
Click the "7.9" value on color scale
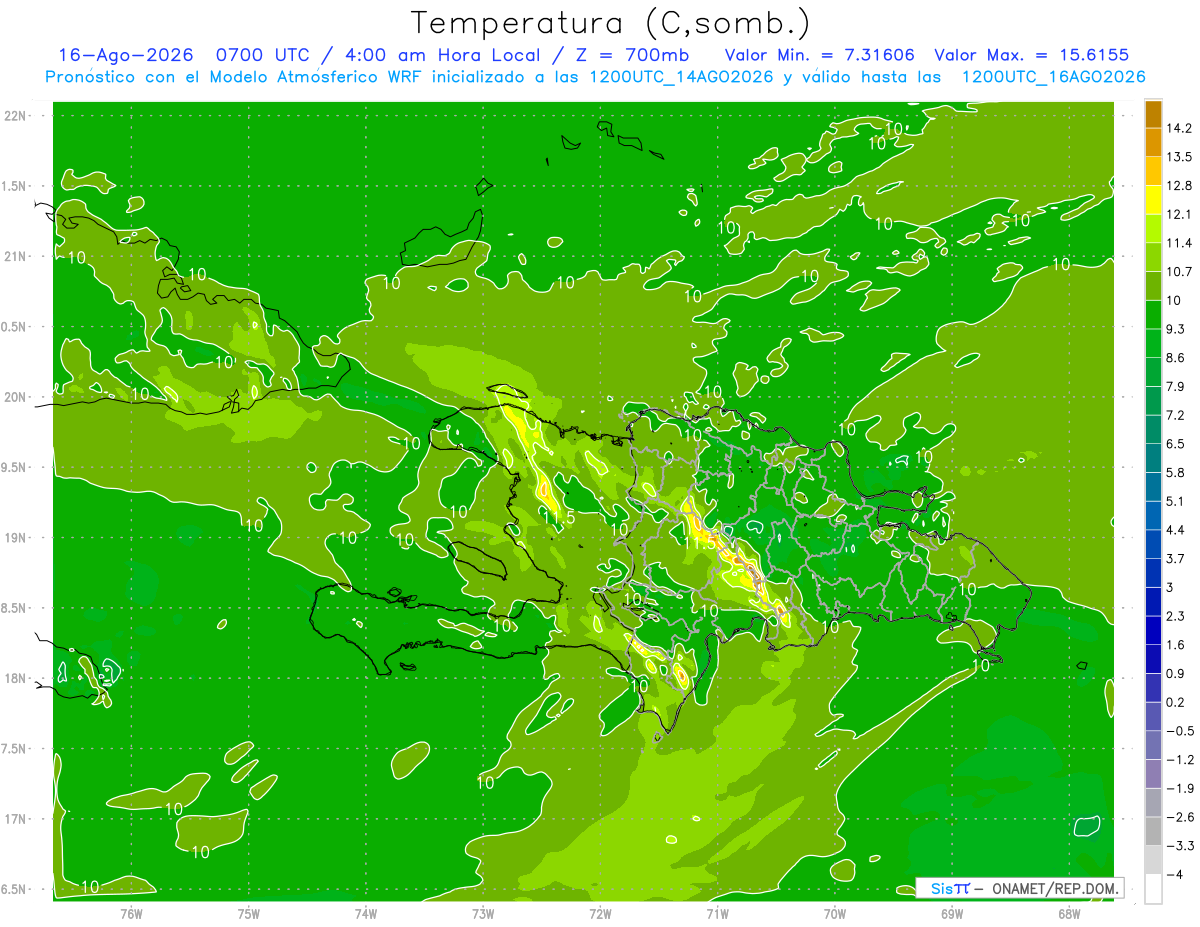[x=1176, y=386]
